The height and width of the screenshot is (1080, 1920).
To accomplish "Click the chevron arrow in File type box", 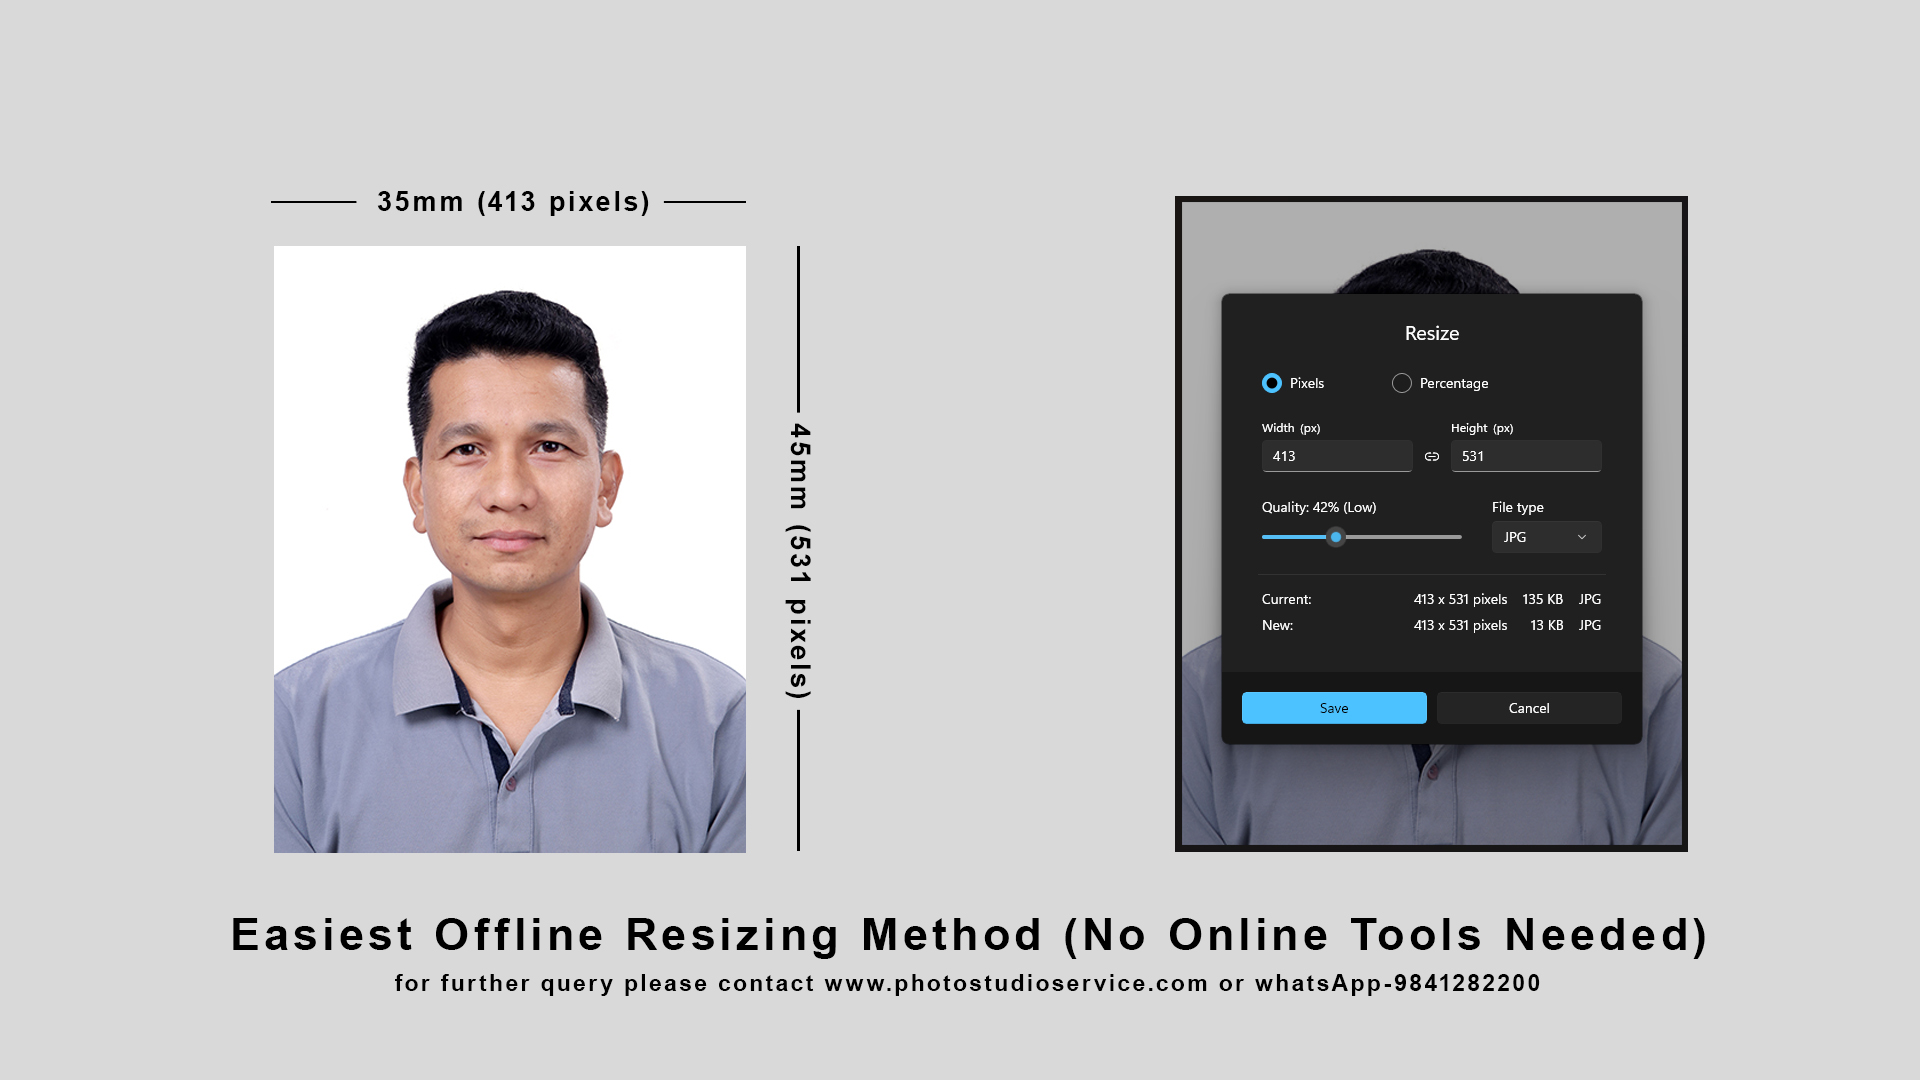I will point(1582,537).
